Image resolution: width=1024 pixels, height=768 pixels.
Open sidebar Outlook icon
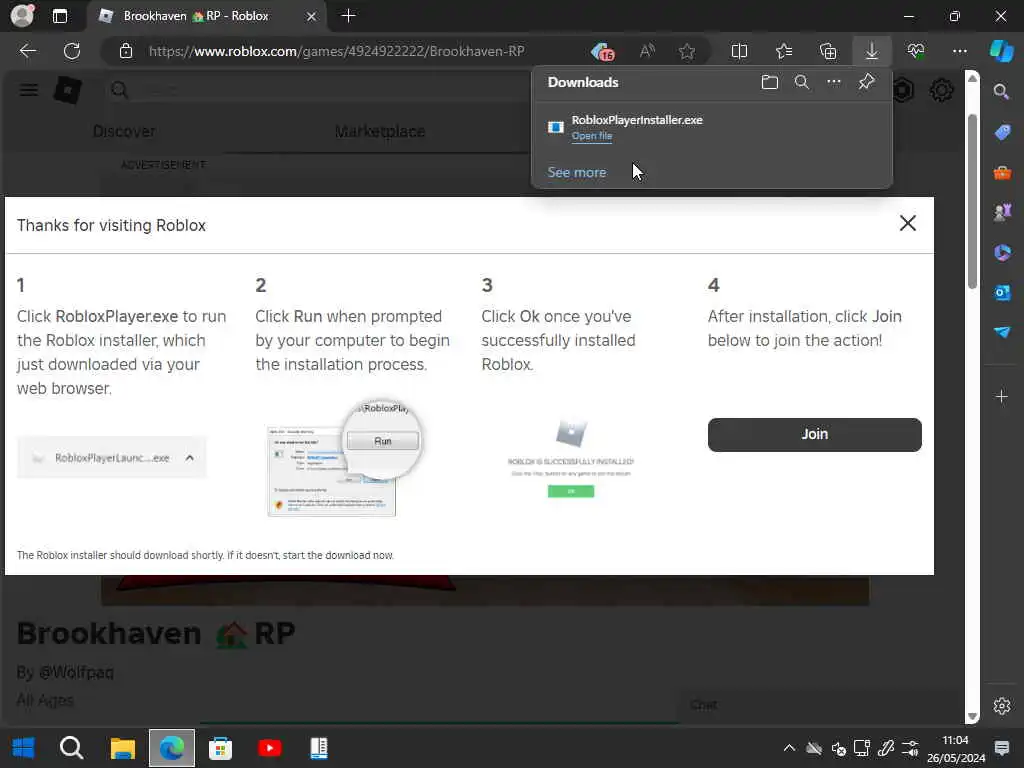(1001, 293)
